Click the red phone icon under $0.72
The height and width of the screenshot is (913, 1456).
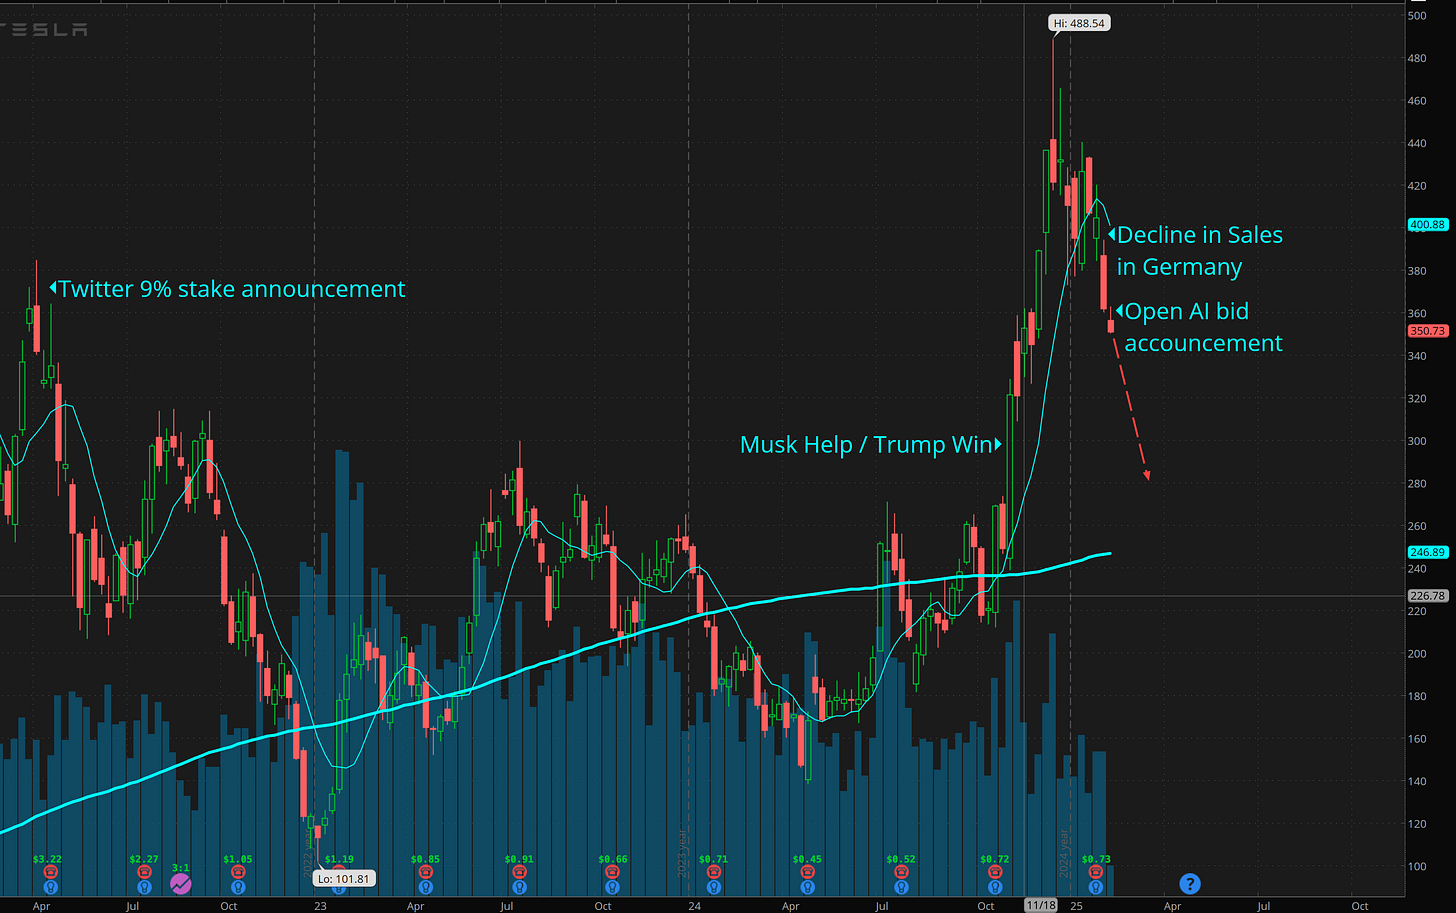click(x=995, y=872)
